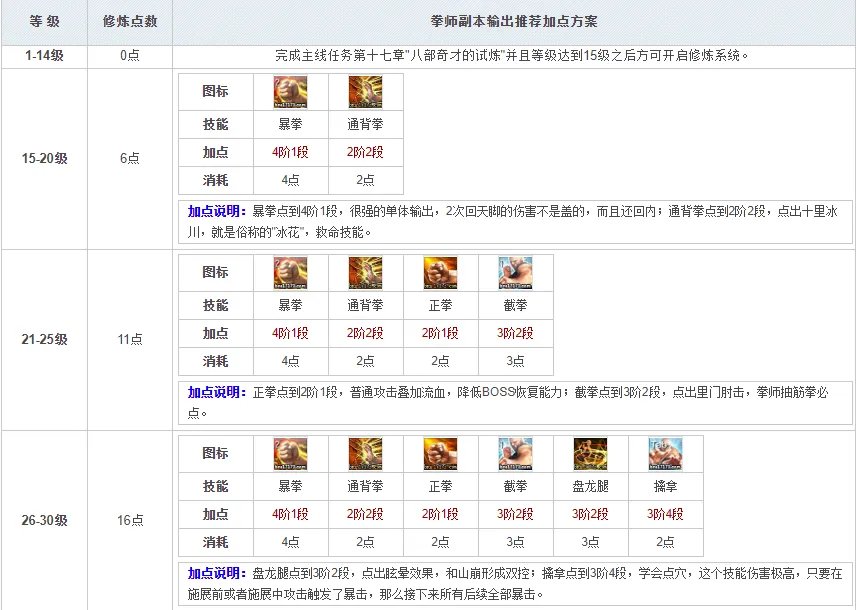Screen dimensions: 856x610
Task: Click the 通背拳 icon in the 21-25级 table
Action: coord(365,273)
